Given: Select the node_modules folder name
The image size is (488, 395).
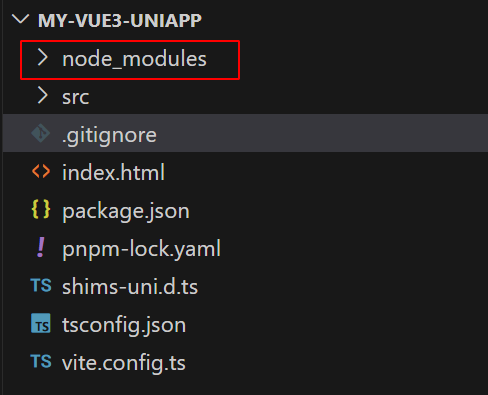Looking at the screenshot, I should (x=134, y=59).
